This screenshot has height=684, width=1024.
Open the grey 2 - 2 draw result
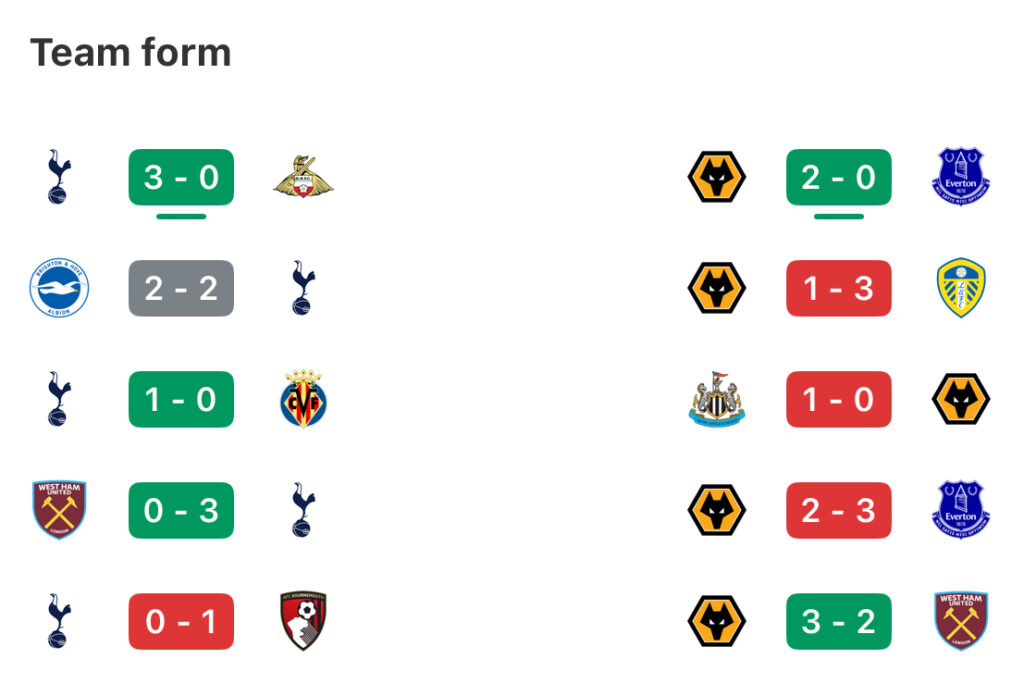pos(181,288)
